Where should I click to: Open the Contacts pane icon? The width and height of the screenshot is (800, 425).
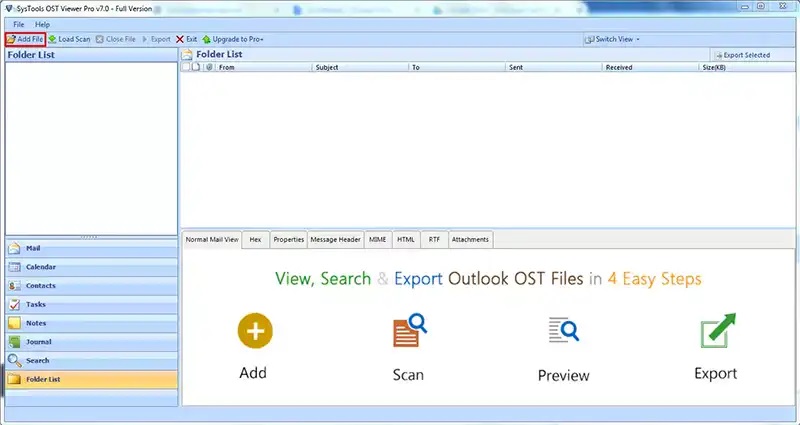15,286
